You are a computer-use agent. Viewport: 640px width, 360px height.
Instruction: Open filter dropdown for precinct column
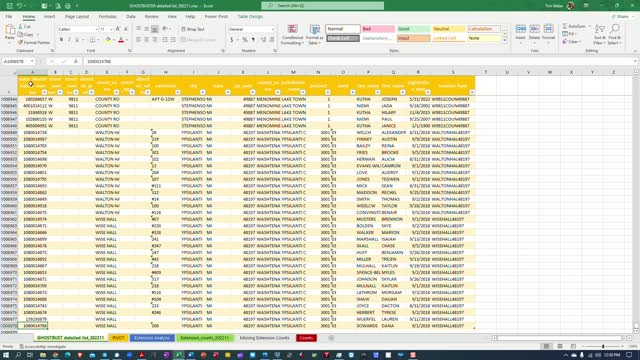tap(327, 92)
